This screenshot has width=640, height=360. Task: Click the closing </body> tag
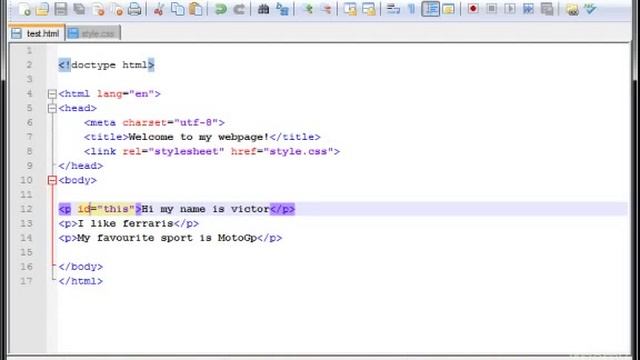80,267
